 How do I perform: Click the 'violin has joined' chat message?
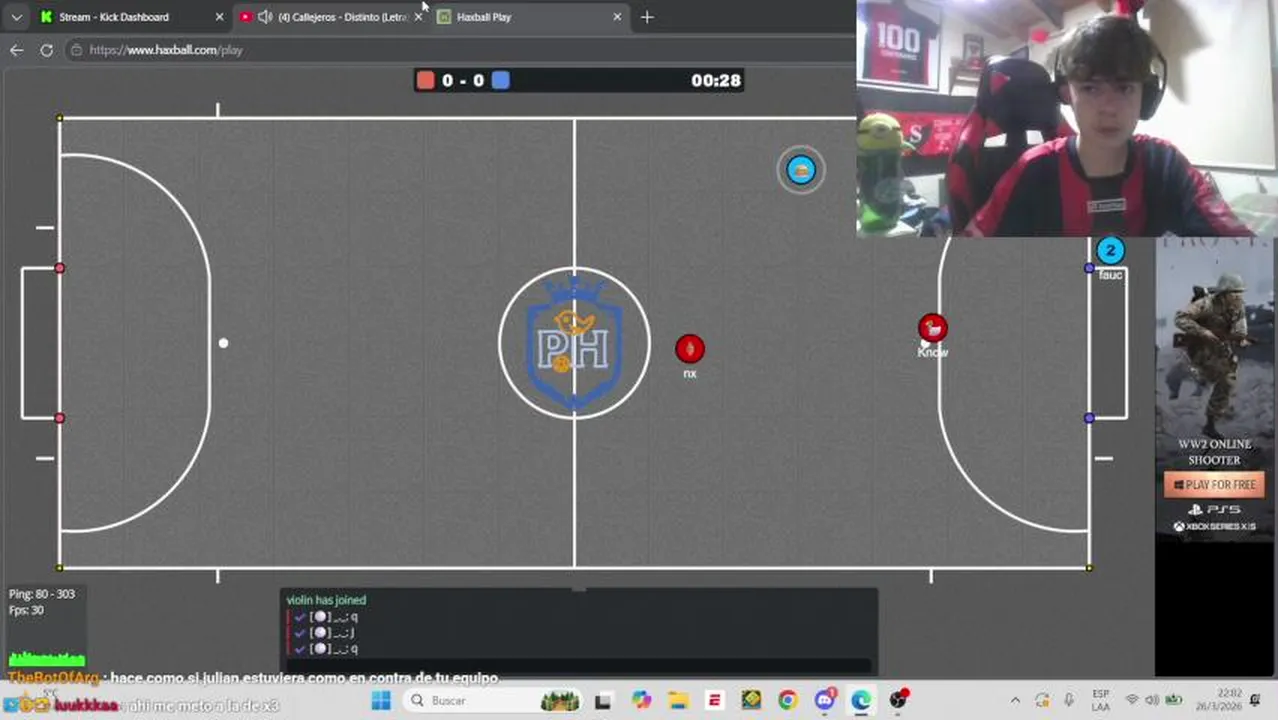click(326, 600)
